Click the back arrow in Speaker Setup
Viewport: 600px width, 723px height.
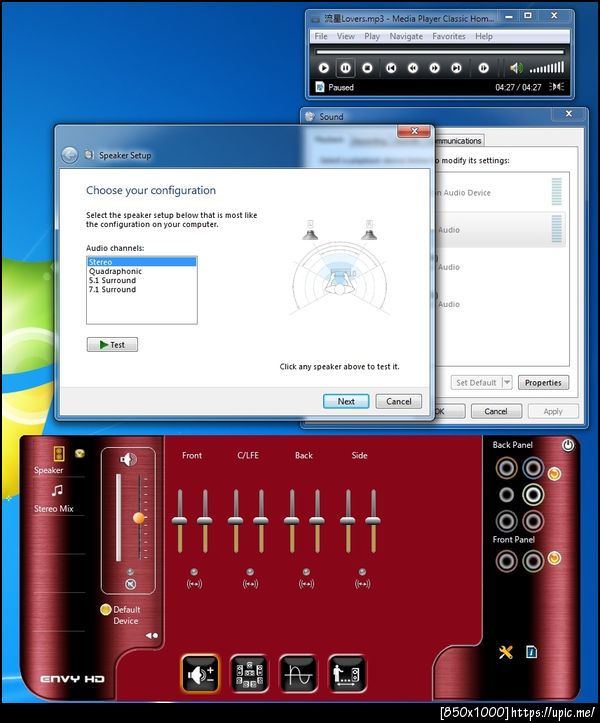70,155
